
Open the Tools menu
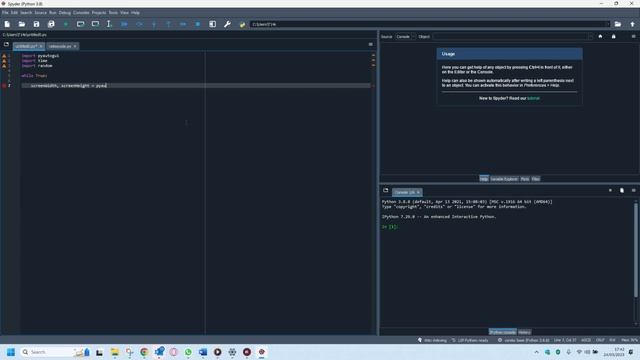pos(113,13)
